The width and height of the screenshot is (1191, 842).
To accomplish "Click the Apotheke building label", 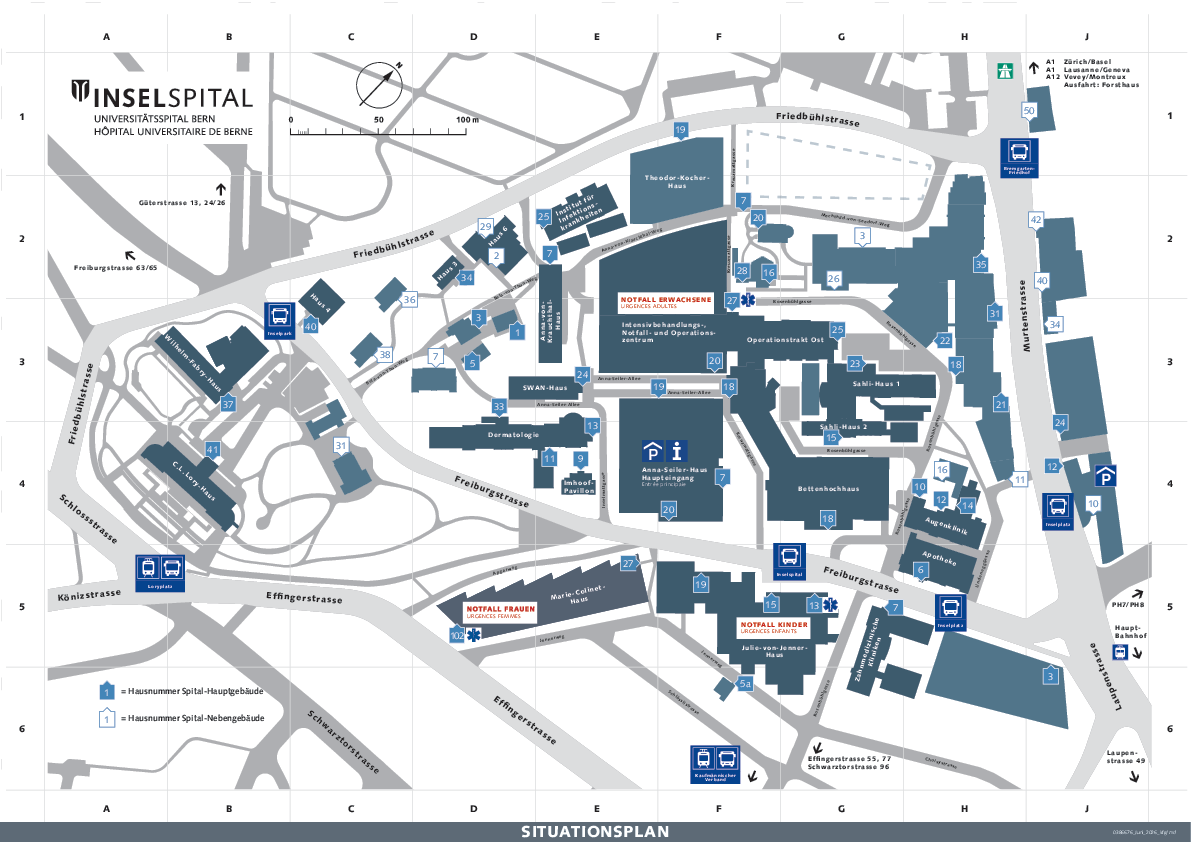I will pos(940,558).
